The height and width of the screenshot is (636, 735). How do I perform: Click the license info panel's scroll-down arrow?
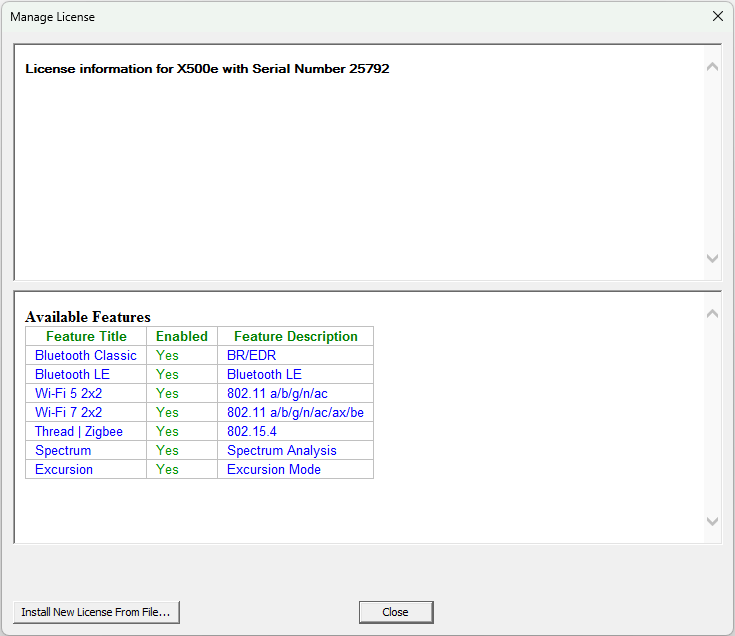click(x=712, y=258)
